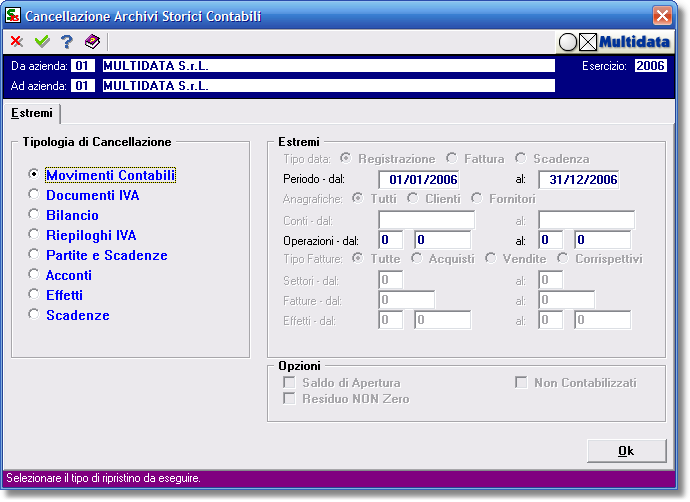Image resolution: width=690 pixels, height=502 pixels.
Task: Click first Effetti dal field
Action: (390, 320)
